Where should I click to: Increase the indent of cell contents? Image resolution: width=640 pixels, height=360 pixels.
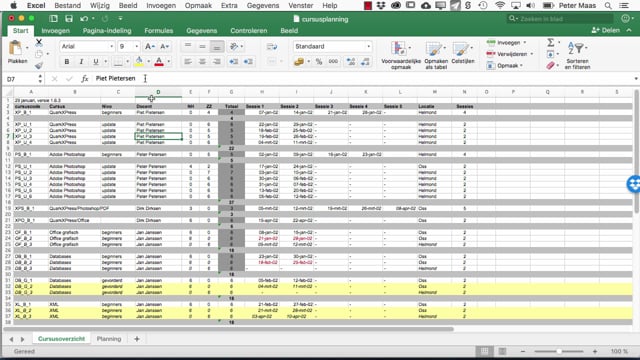click(x=248, y=62)
